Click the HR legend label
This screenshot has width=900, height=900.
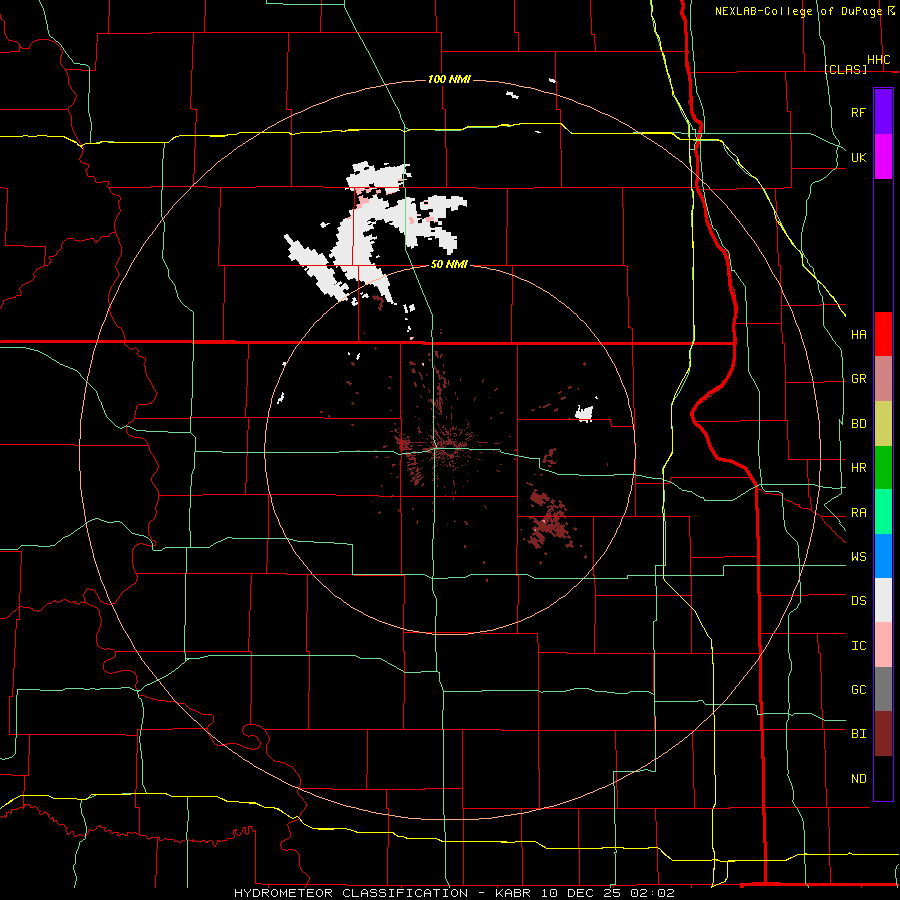[858, 468]
